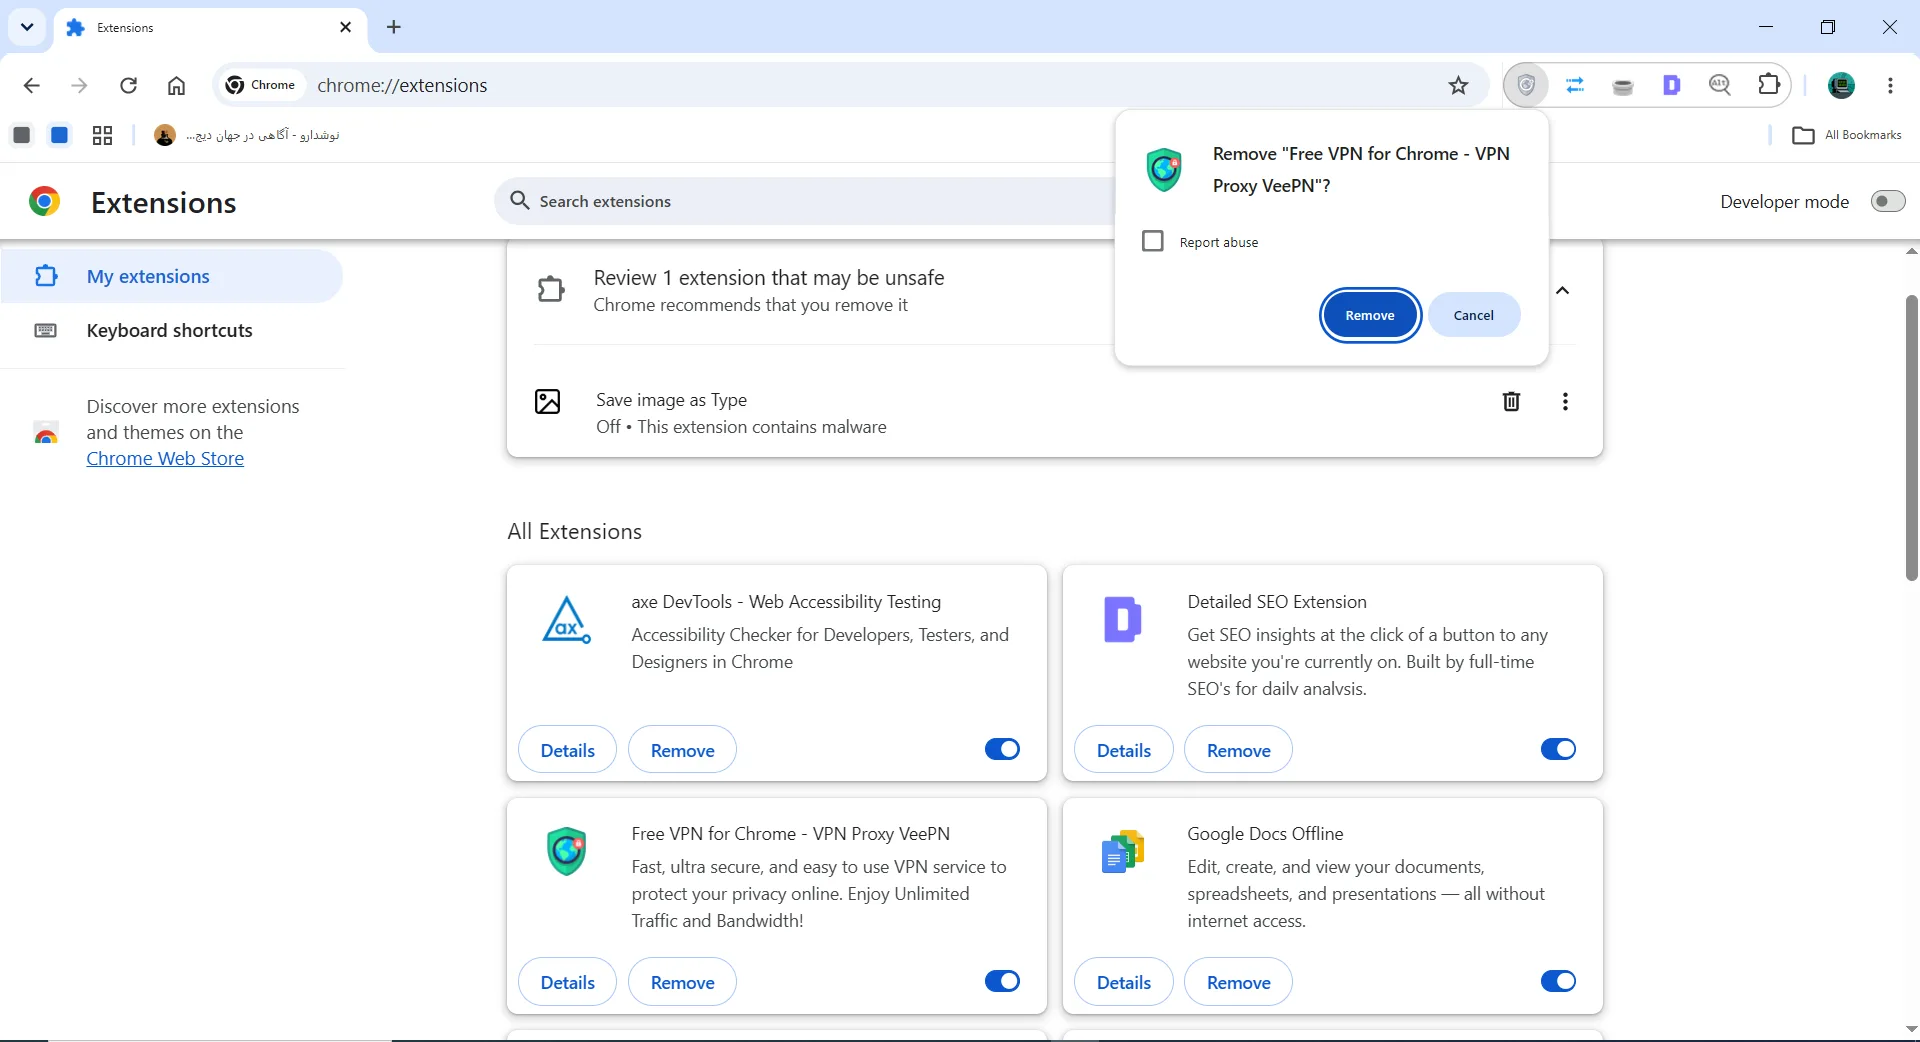Turn off the Free VPN VeePN toggle
1920x1042 pixels.
tap(1002, 981)
